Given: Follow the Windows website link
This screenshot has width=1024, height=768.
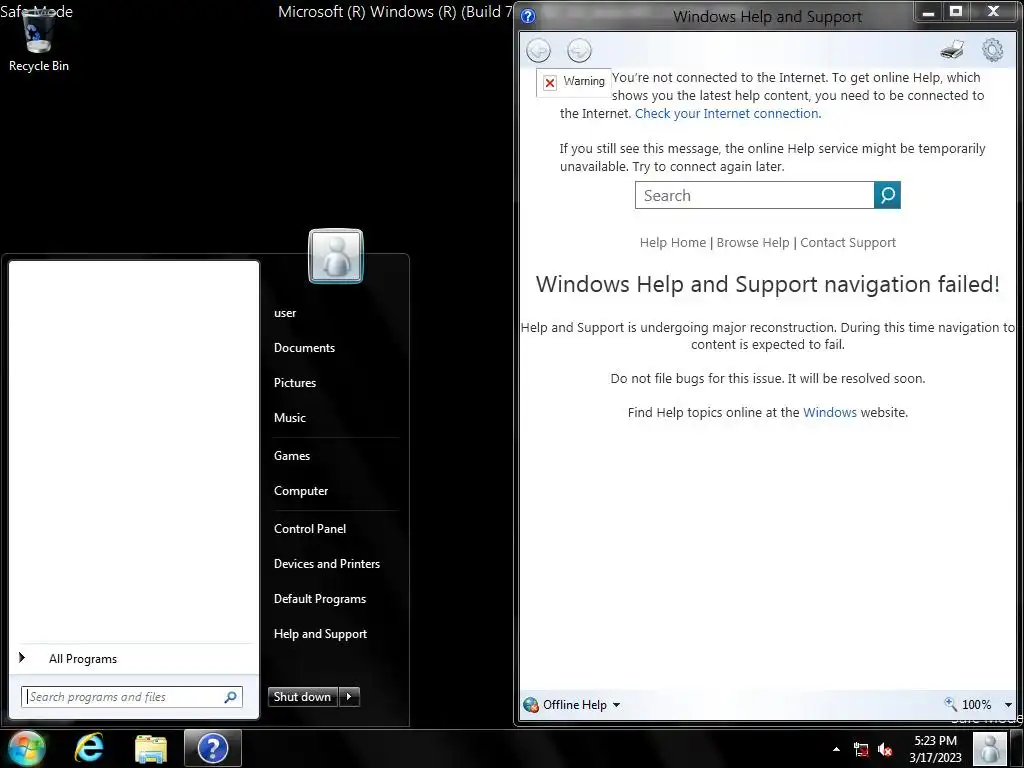Looking at the screenshot, I should (x=829, y=412).
